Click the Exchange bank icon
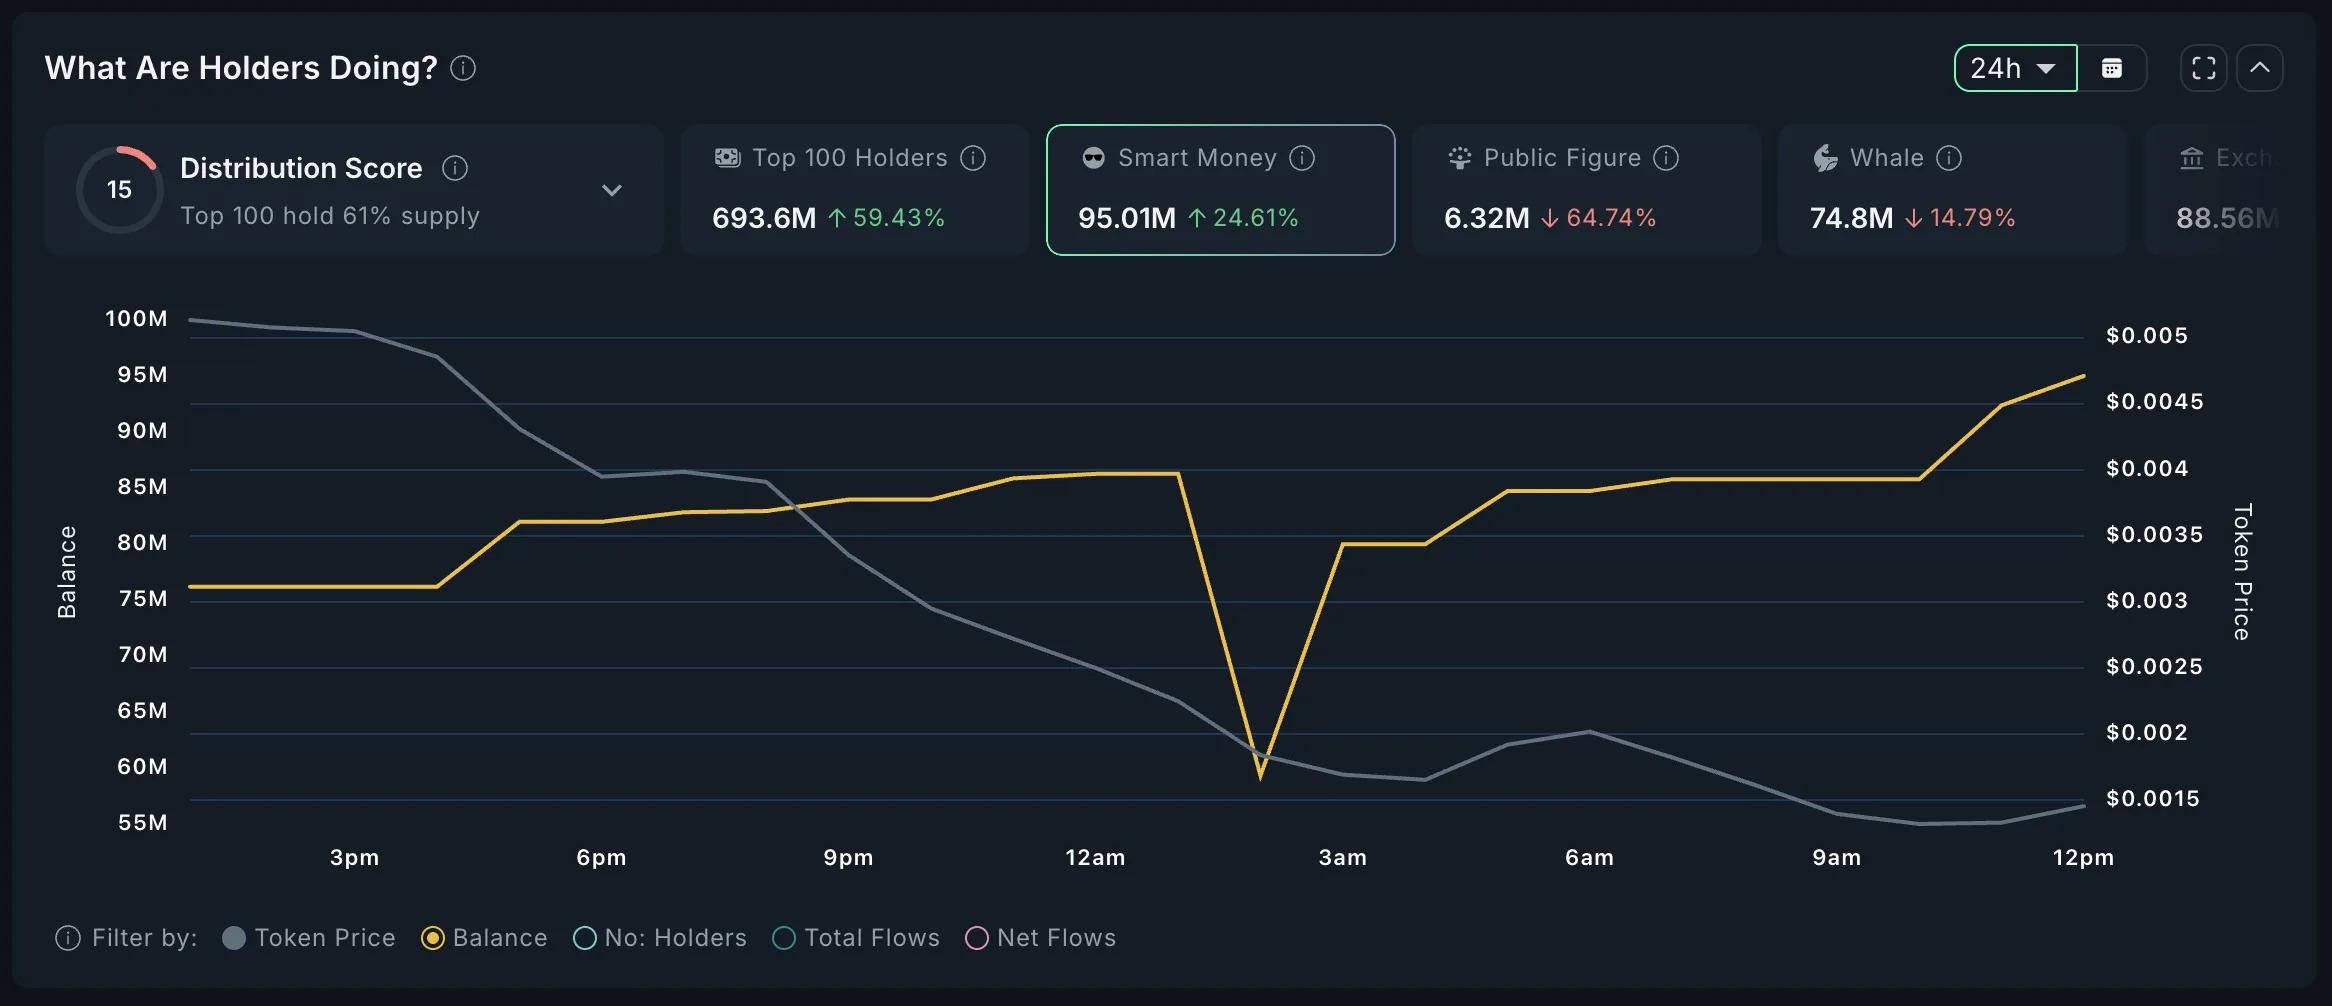The height and width of the screenshot is (1006, 2332). point(2193,157)
